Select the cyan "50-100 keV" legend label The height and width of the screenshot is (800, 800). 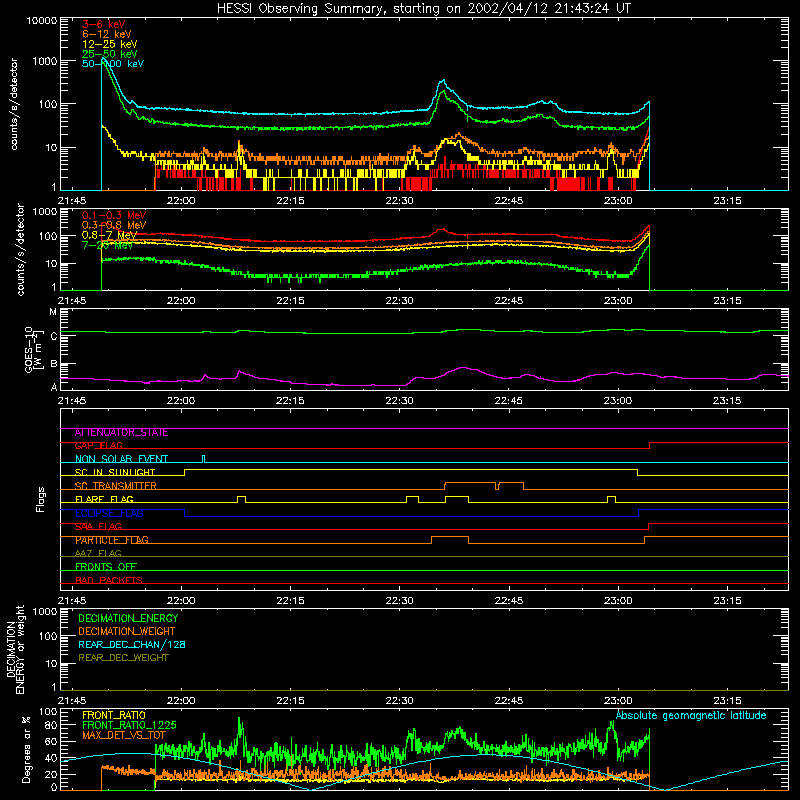pos(113,64)
